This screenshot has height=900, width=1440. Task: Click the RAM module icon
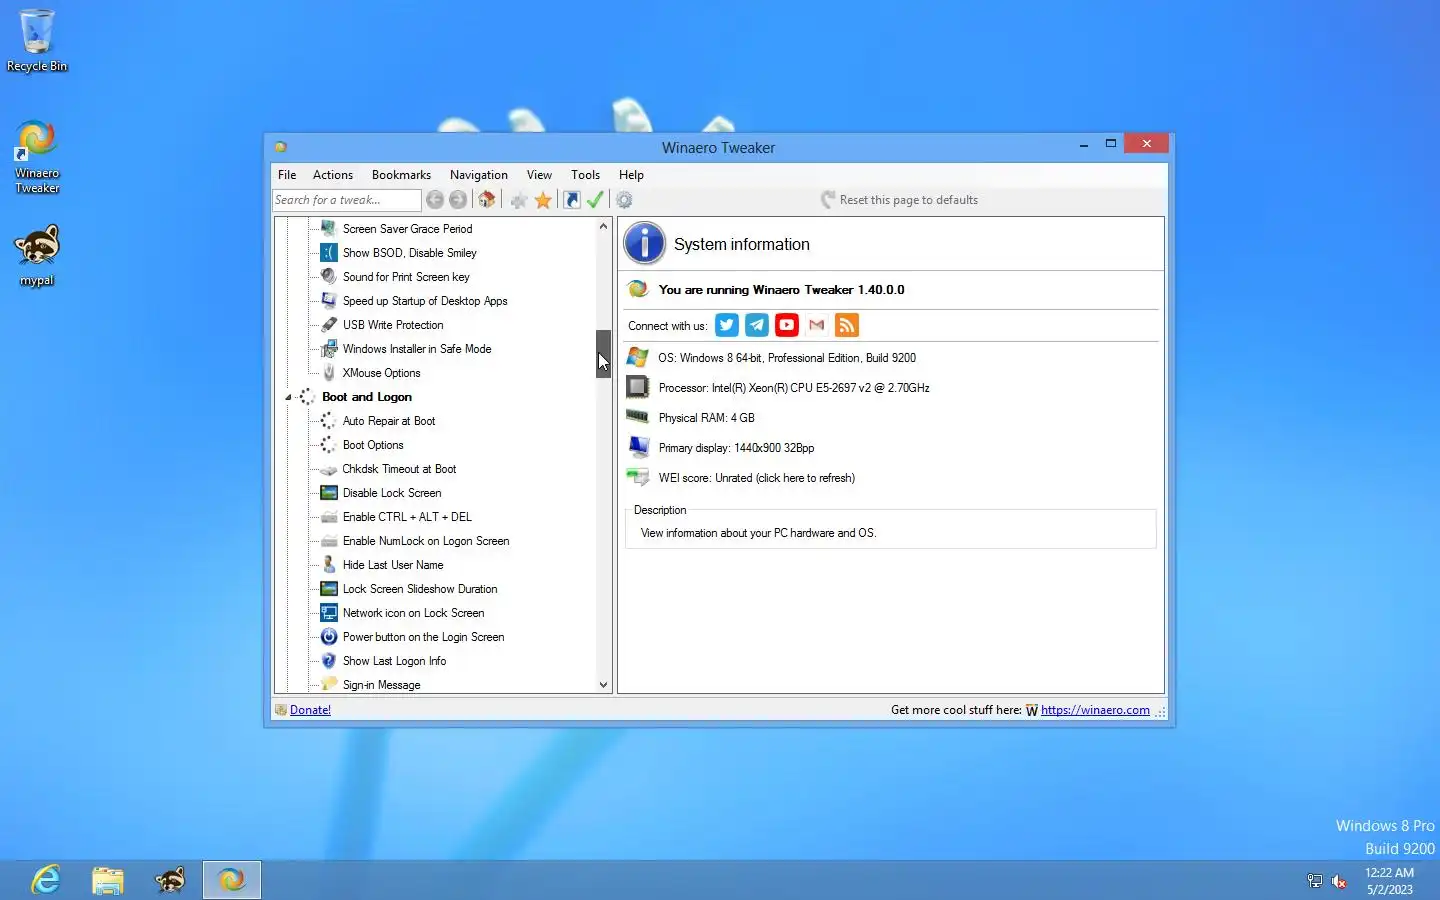coord(638,416)
